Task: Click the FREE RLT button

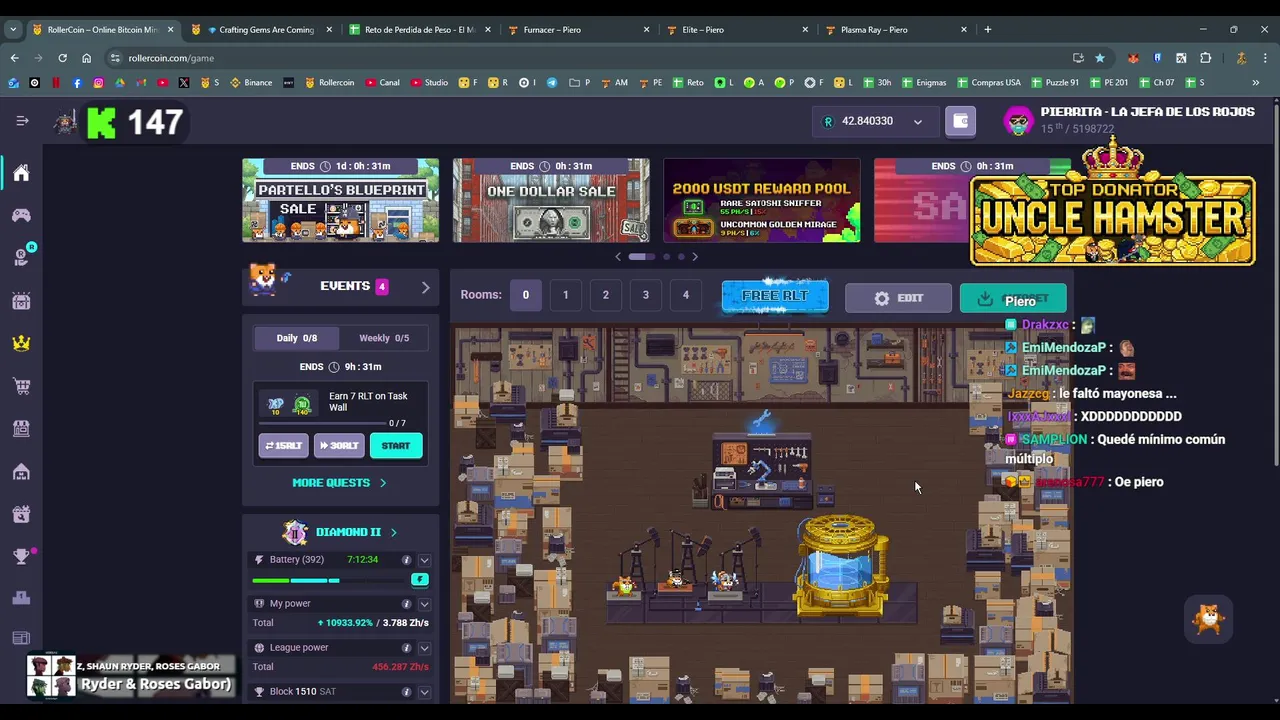Action: click(x=775, y=297)
